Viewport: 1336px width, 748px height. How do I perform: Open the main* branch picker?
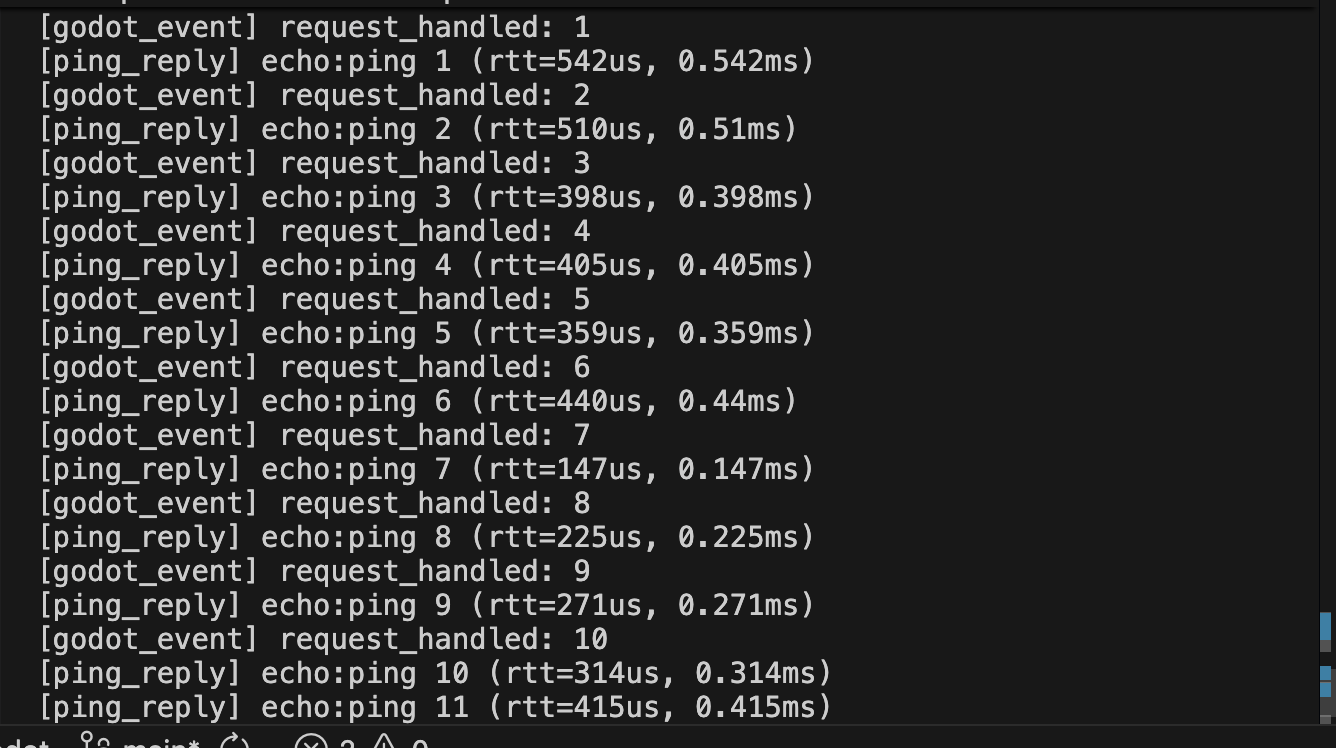point(160,744)
